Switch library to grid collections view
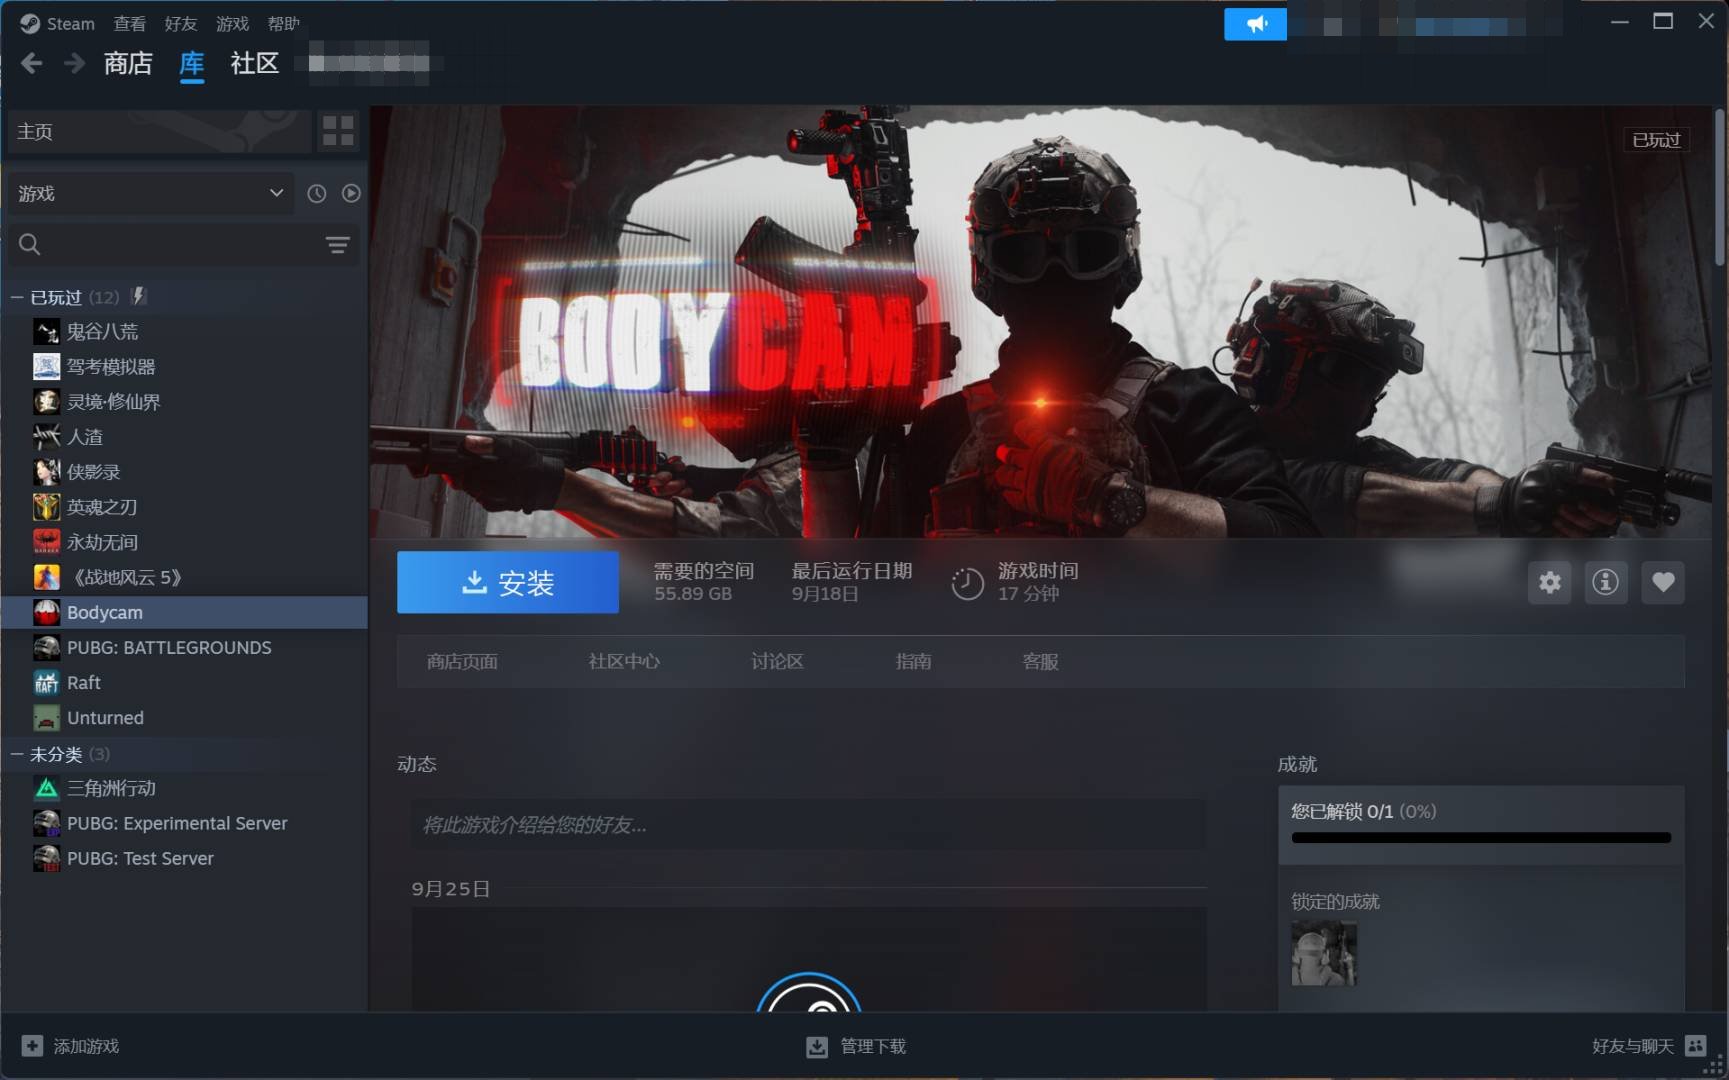This screenshot has width=1729, height=1080. pyautogui.click(x=338, y=131)
